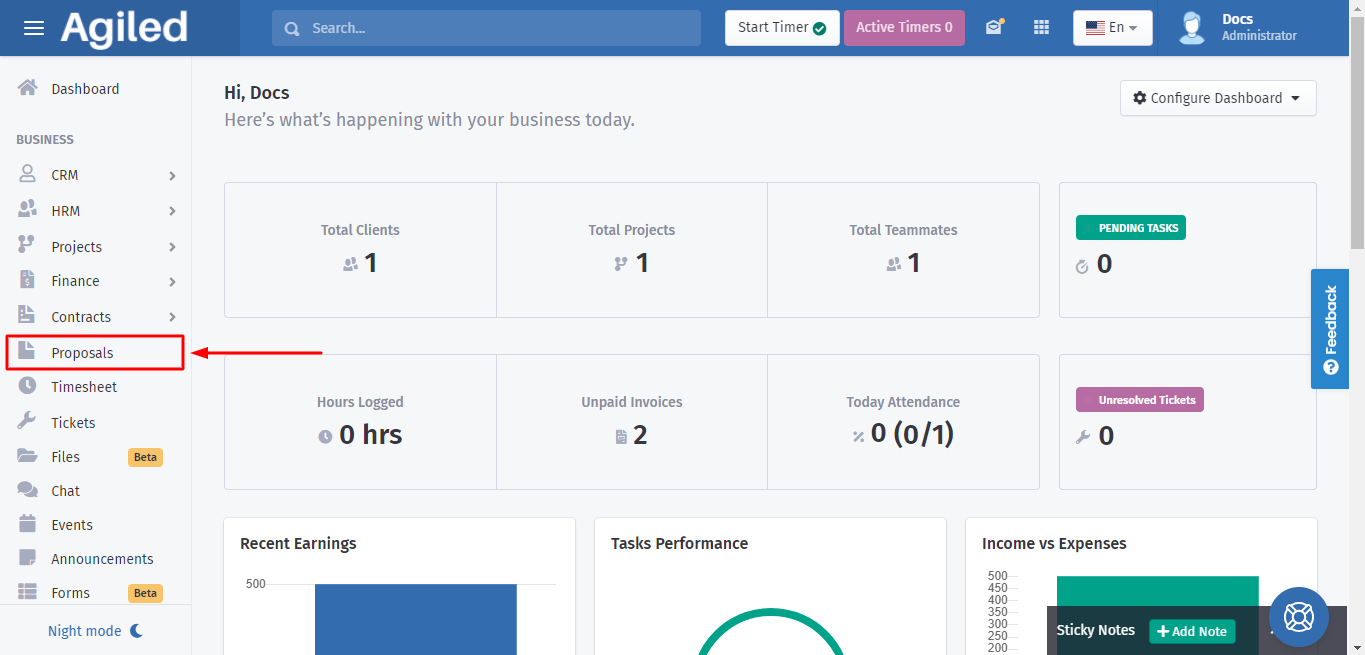1365x655 pixels.
Task: Expand the Contracts submenu chevron
Action: coord(173,317)
